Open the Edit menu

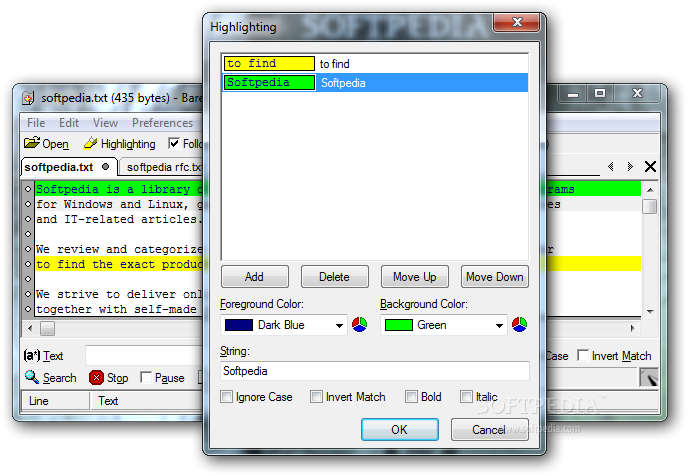pyautogui.click(x=69, y=123)
